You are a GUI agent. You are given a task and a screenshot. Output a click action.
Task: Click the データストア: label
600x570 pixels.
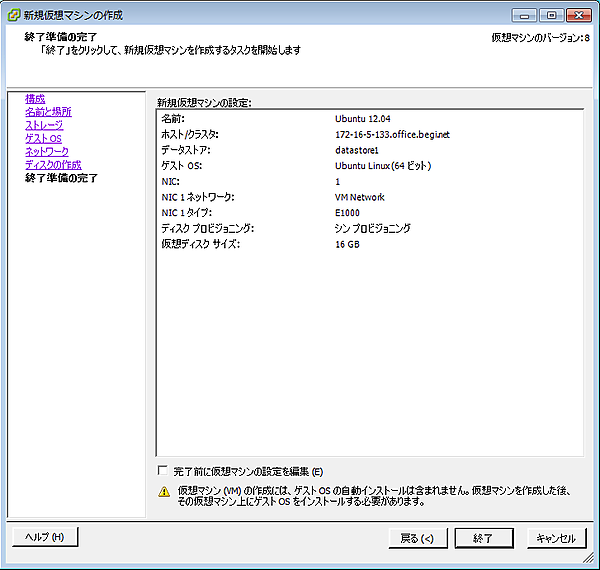tap(186, 150)
